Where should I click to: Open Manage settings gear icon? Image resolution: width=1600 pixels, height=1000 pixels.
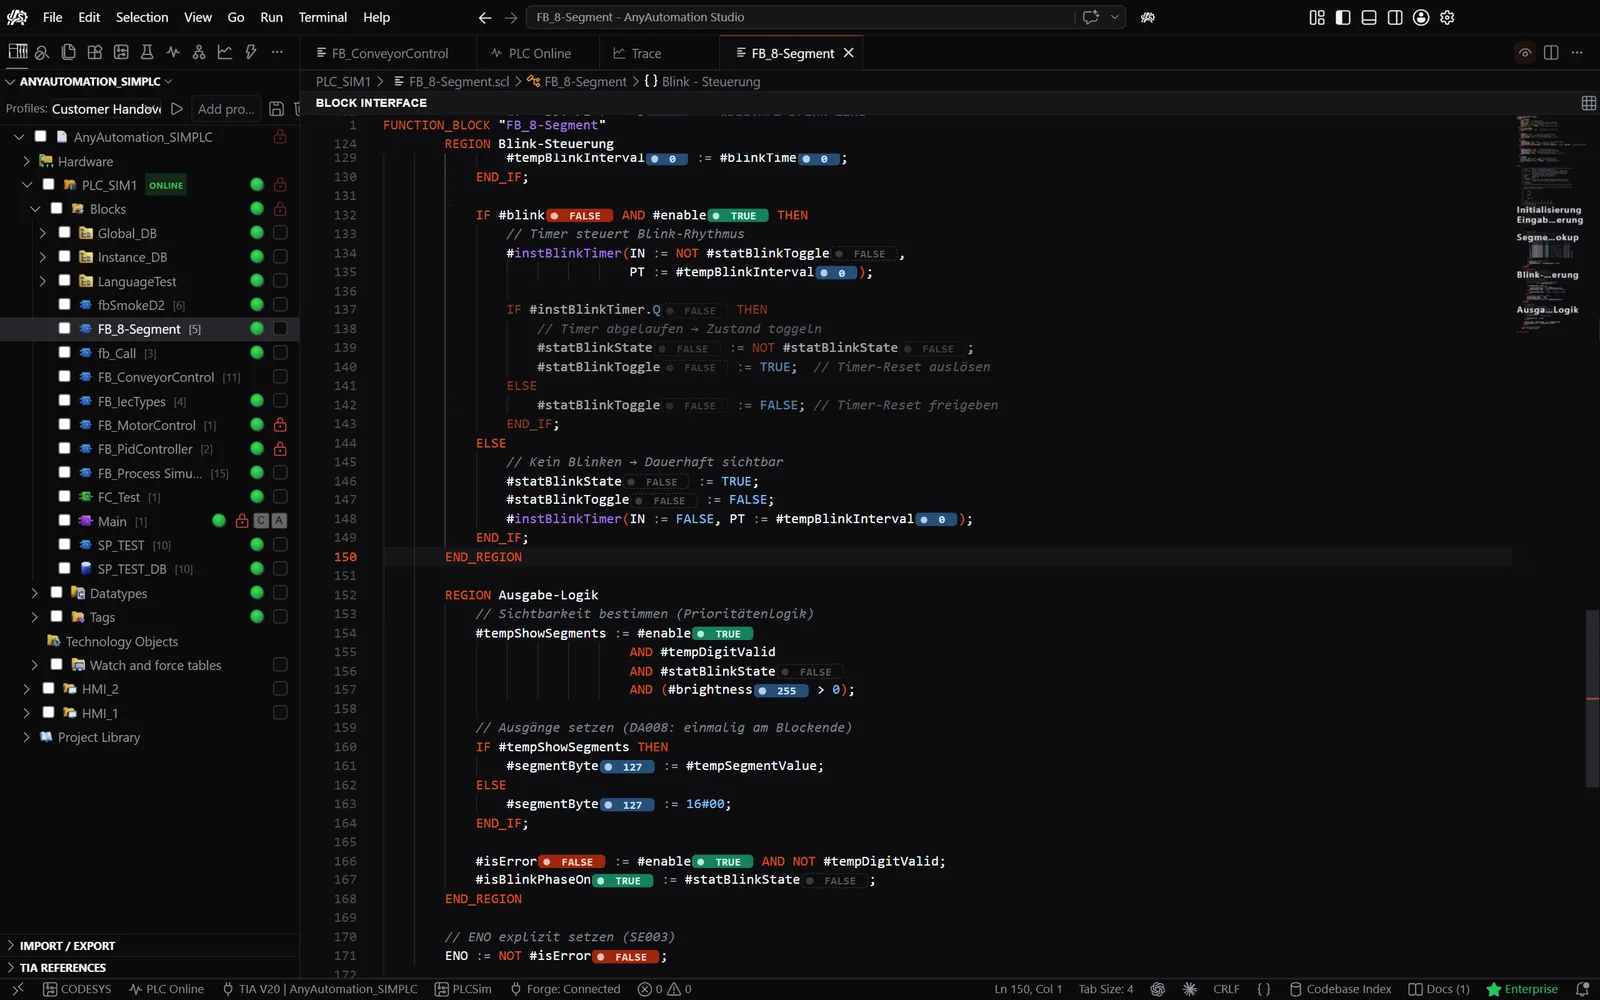[1447, 17]
